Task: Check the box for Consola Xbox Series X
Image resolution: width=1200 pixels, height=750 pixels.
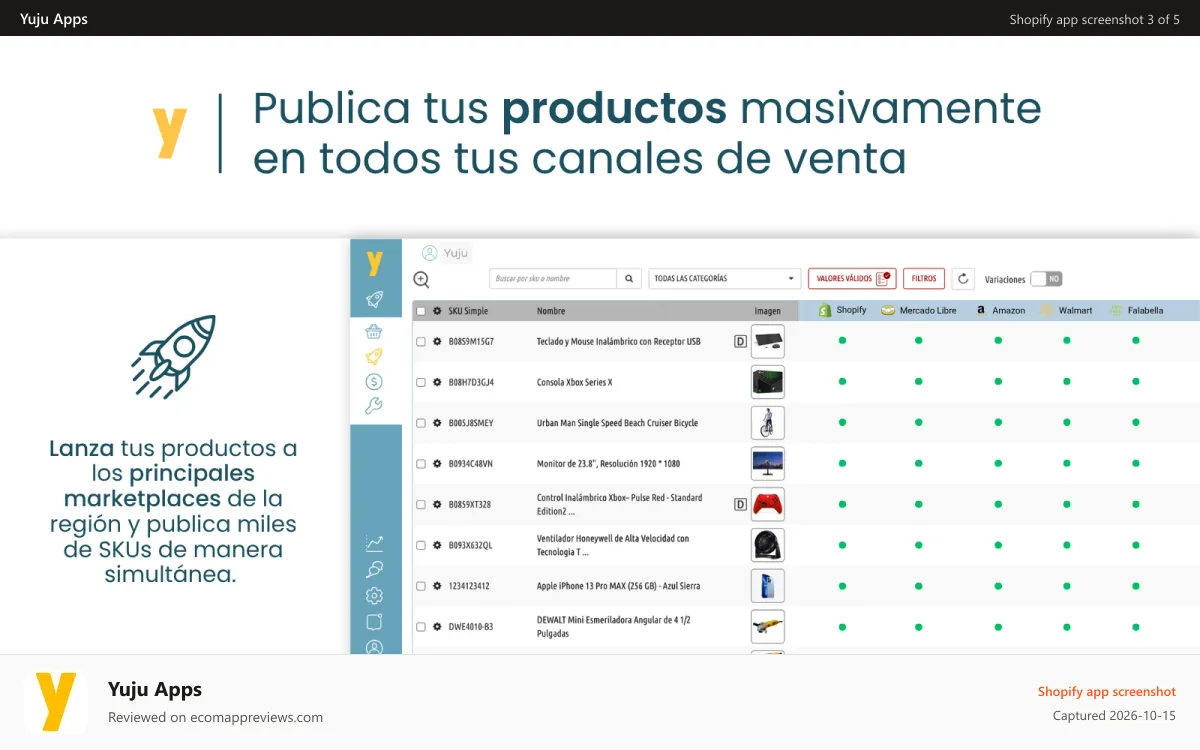Action: (421, 382)
